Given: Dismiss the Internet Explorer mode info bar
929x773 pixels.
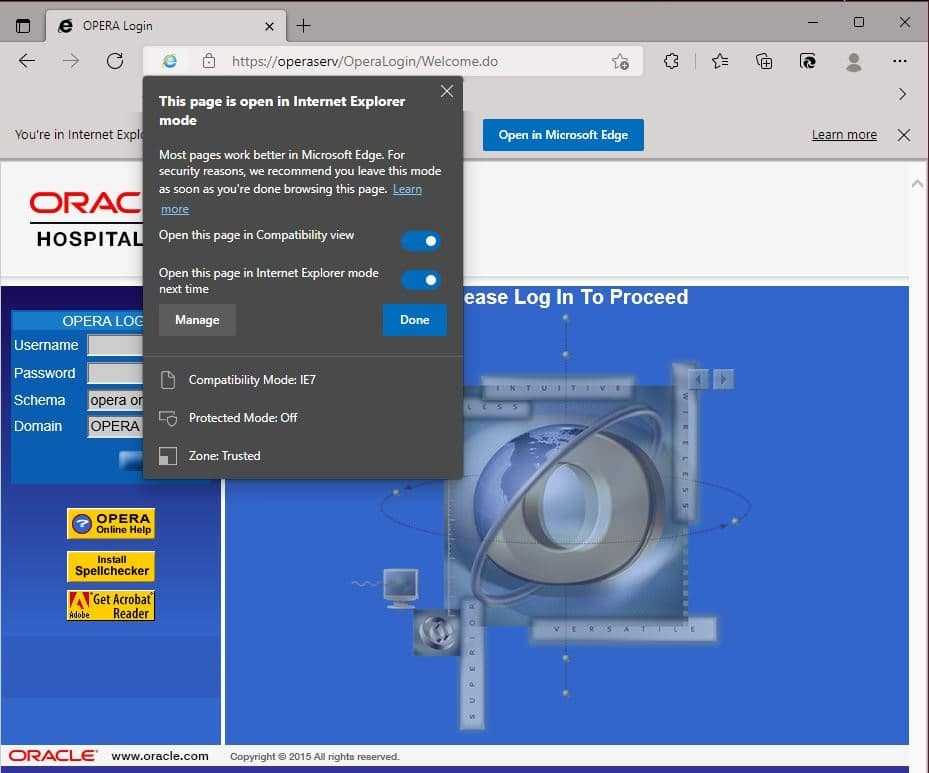Looking at the screenshot, I should coord(904,135).
